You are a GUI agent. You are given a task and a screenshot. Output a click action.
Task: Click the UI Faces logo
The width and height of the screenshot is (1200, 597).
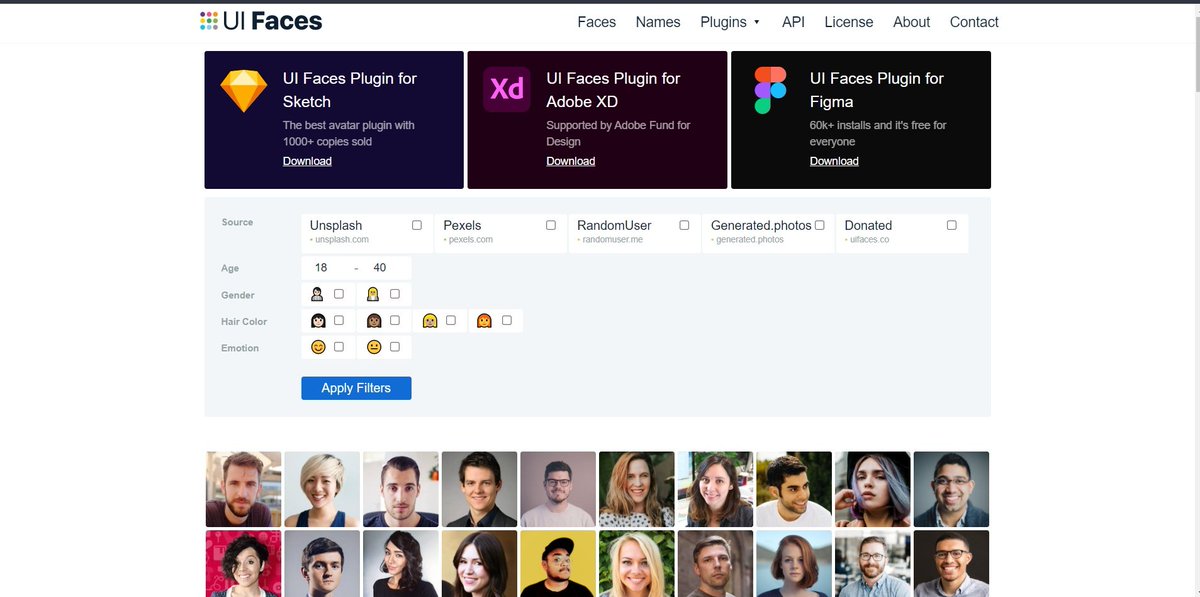pyautogui.click(x=261, y=21)
